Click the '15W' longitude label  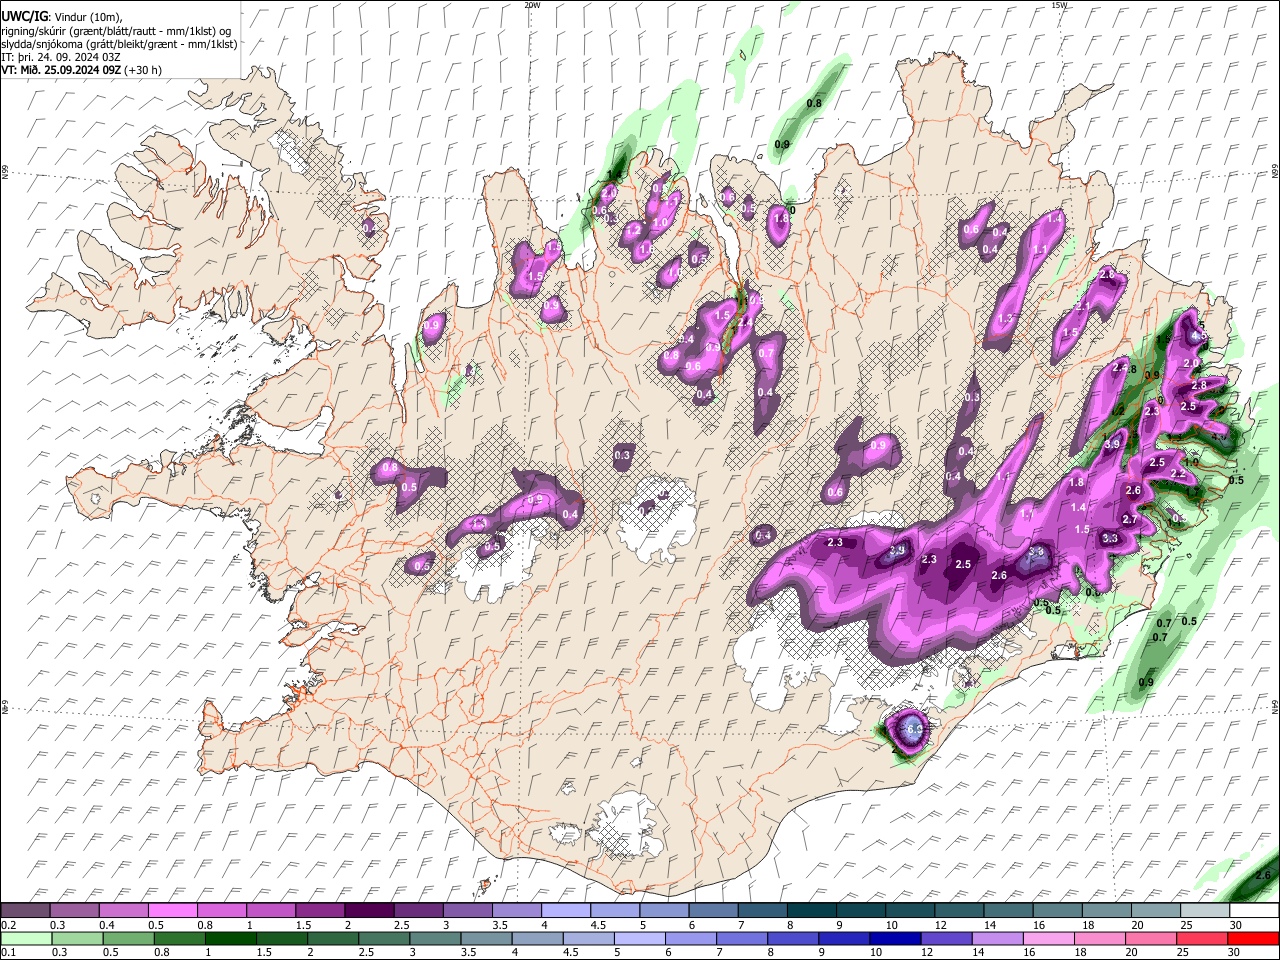(1059, 5)
